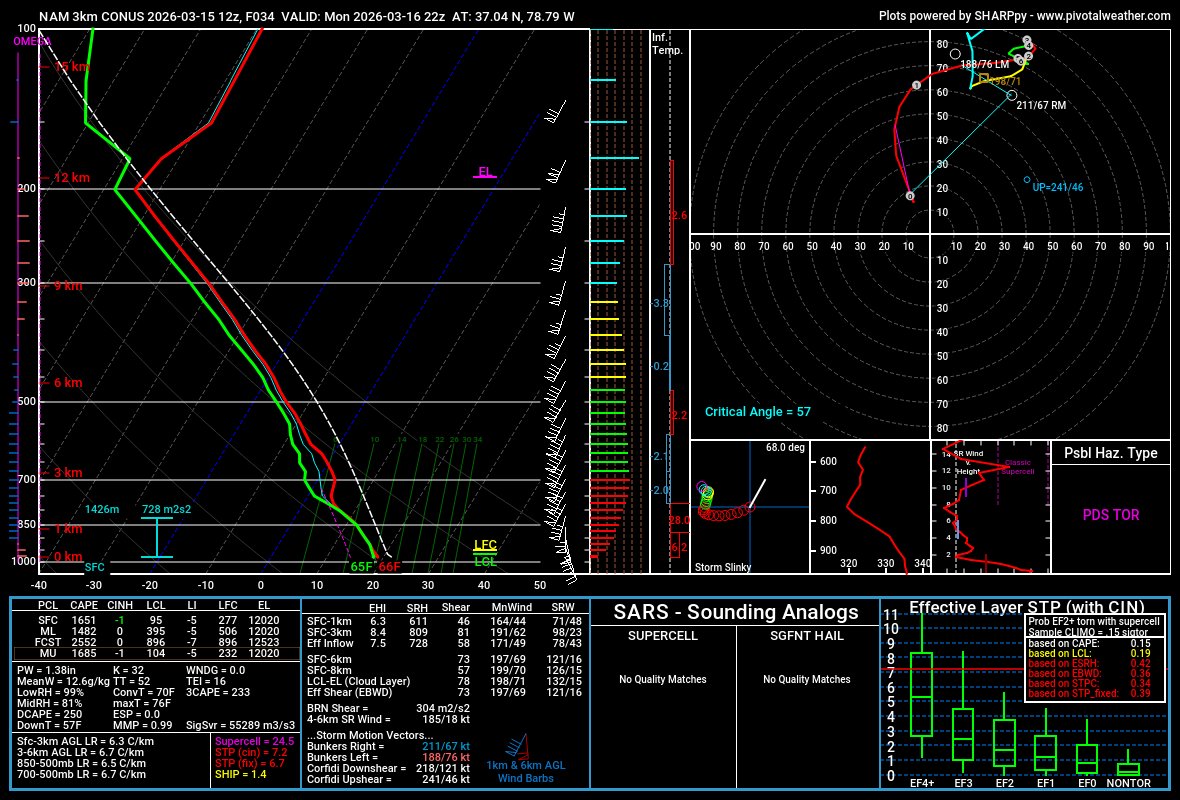Click the model run title 'NAM 3km CONUS'

[91, 16]
